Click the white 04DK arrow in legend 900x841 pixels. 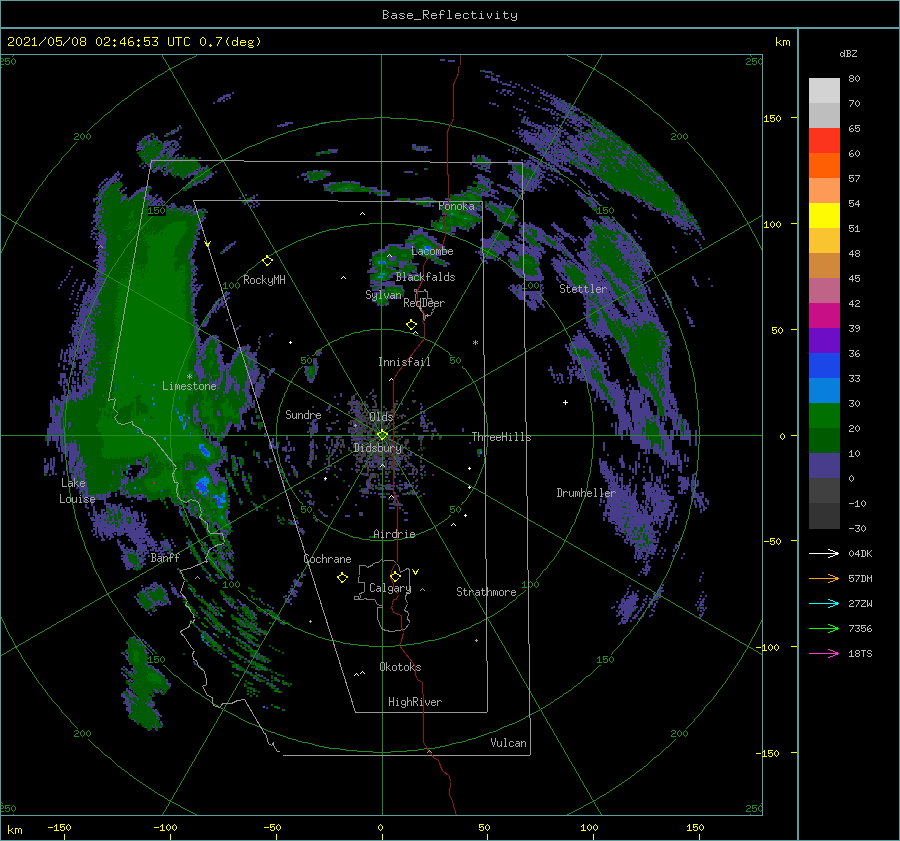[824, 553]
